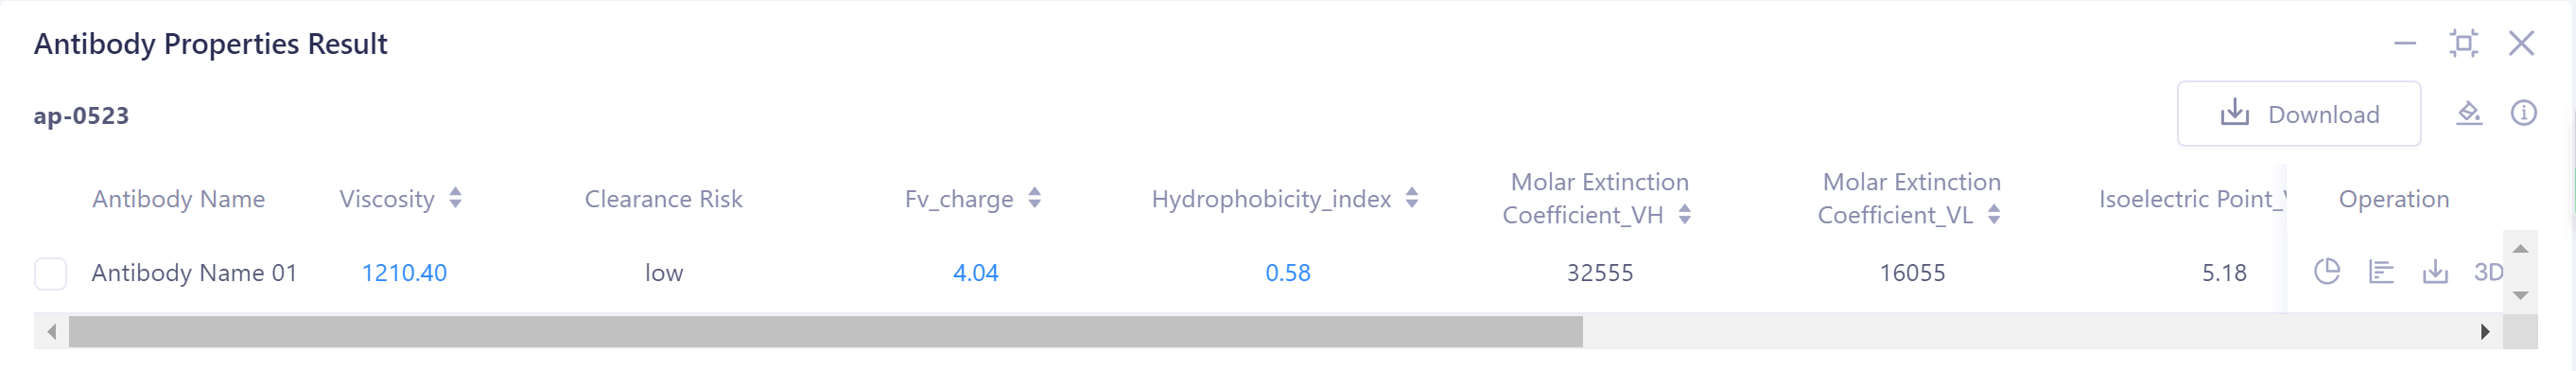Maximize the Antibody Properties Result panel

click(x=2464, y=43)
